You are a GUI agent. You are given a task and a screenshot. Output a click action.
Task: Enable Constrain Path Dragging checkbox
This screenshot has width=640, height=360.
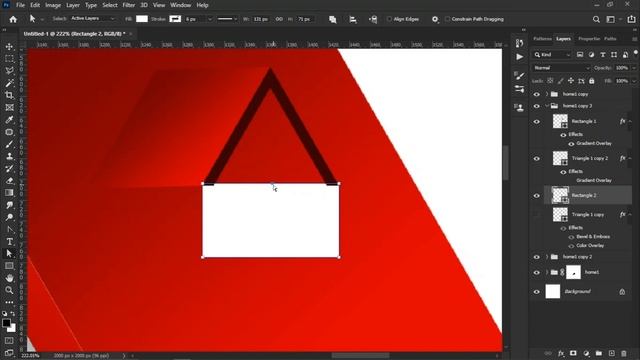coord(447,19)
